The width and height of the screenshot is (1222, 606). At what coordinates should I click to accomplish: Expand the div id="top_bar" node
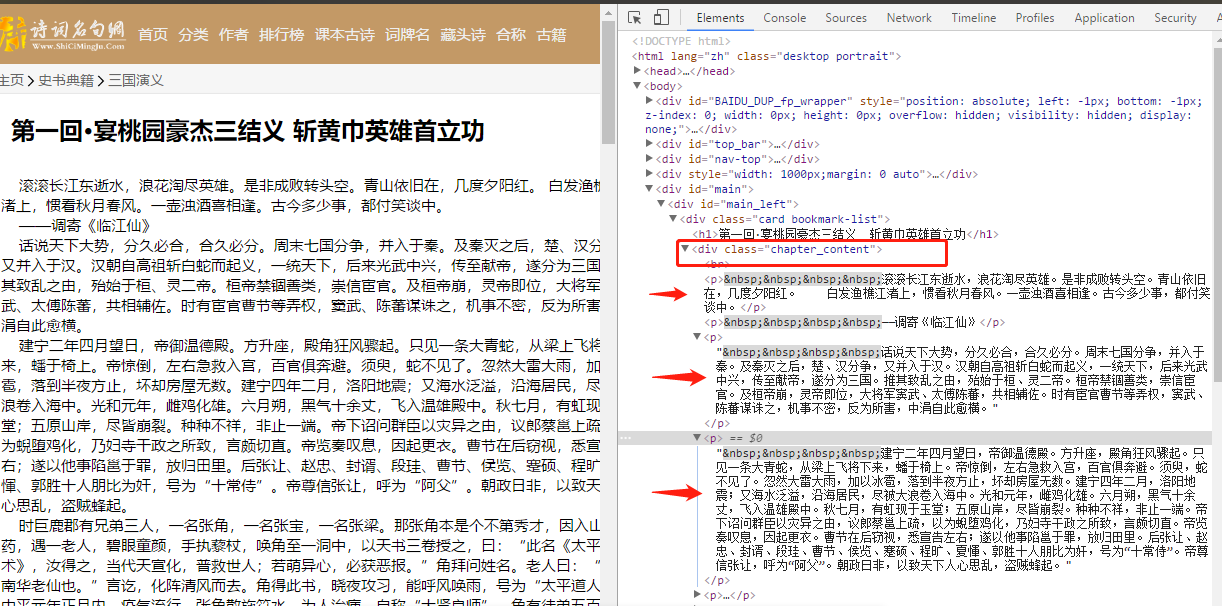651,143
